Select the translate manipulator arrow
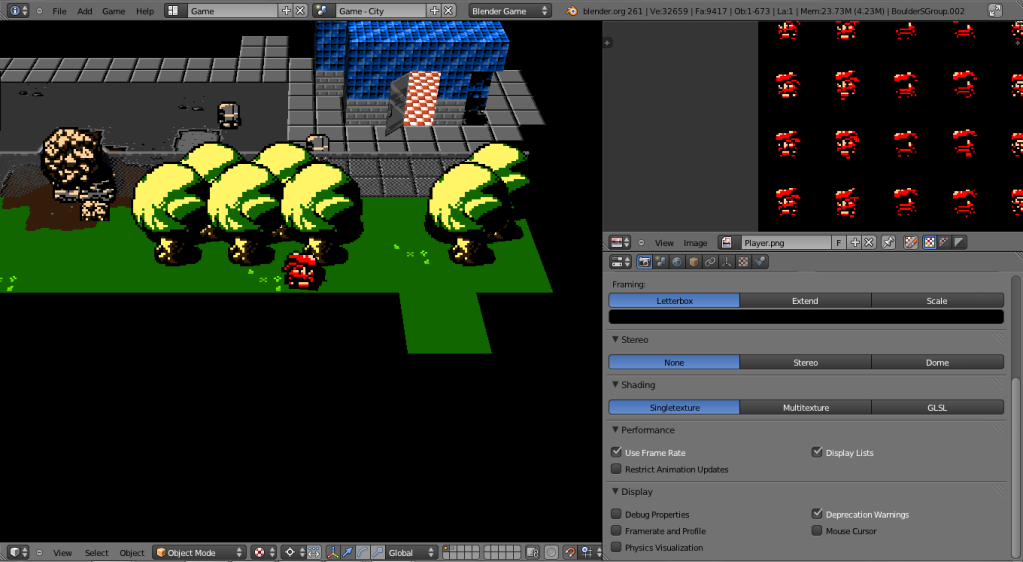Image resolution: width=1023 pixels, height=562 pixels. pos(348,552)
